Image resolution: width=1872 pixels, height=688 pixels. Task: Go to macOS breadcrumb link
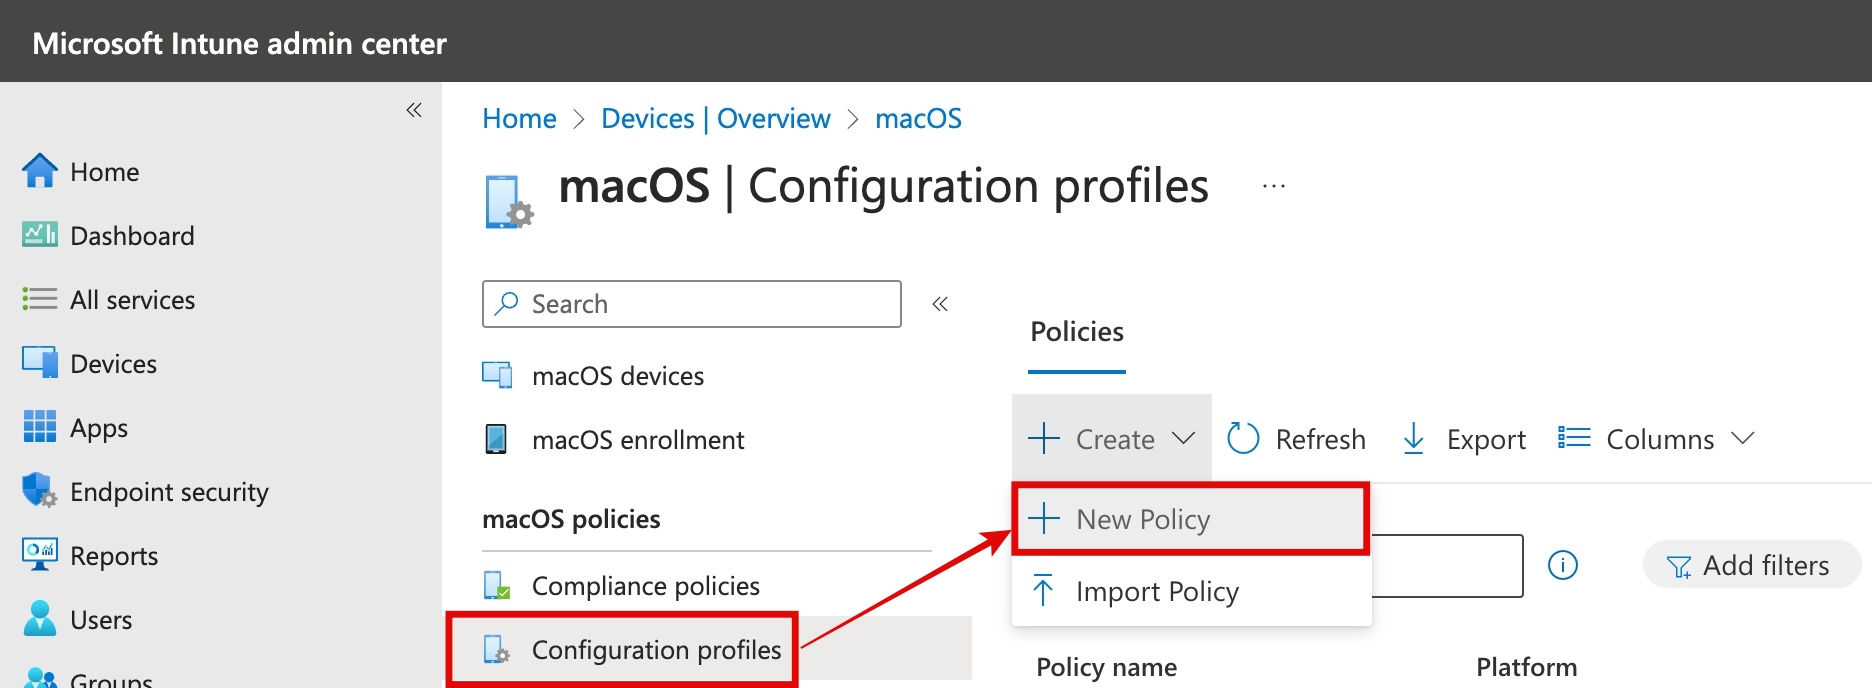click(918, 118)
